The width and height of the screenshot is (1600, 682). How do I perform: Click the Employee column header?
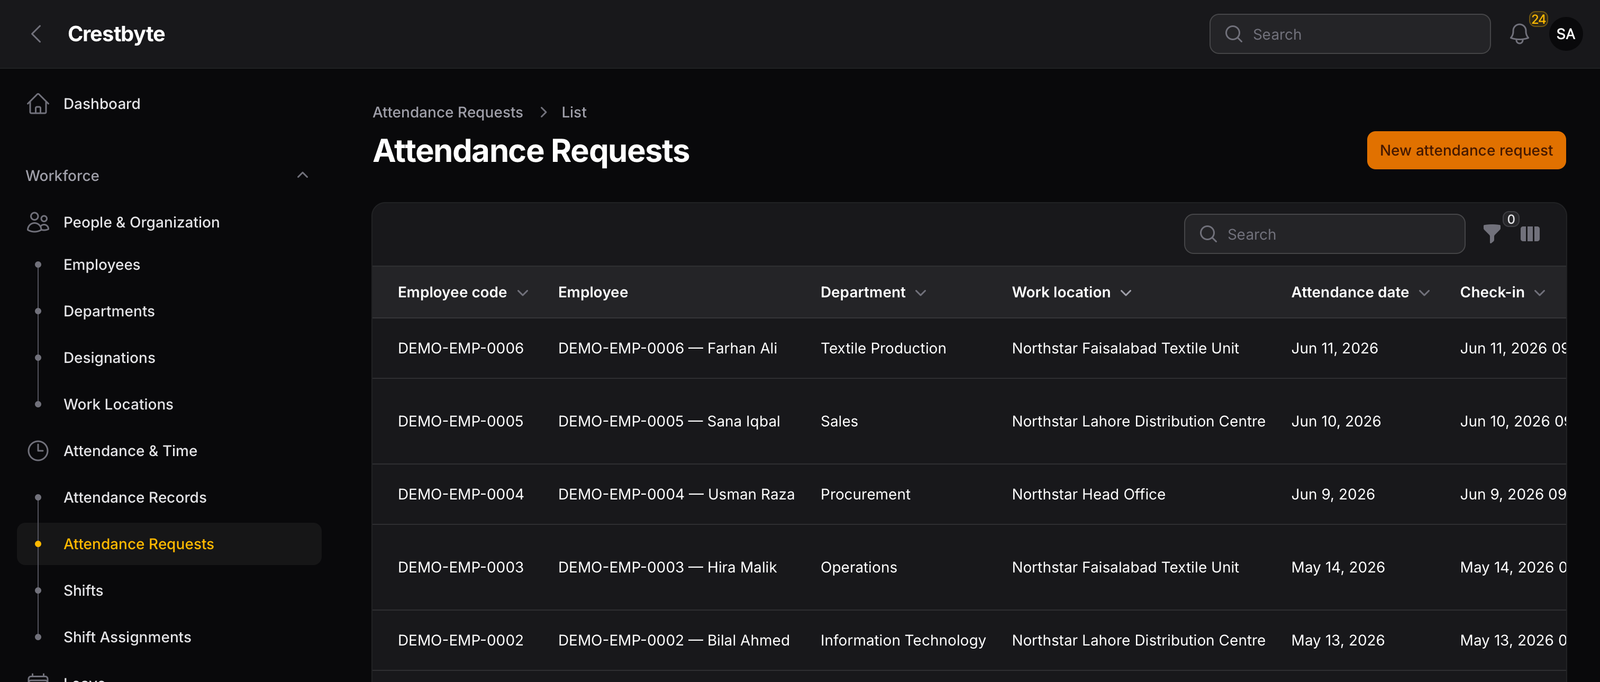point(593,292)
